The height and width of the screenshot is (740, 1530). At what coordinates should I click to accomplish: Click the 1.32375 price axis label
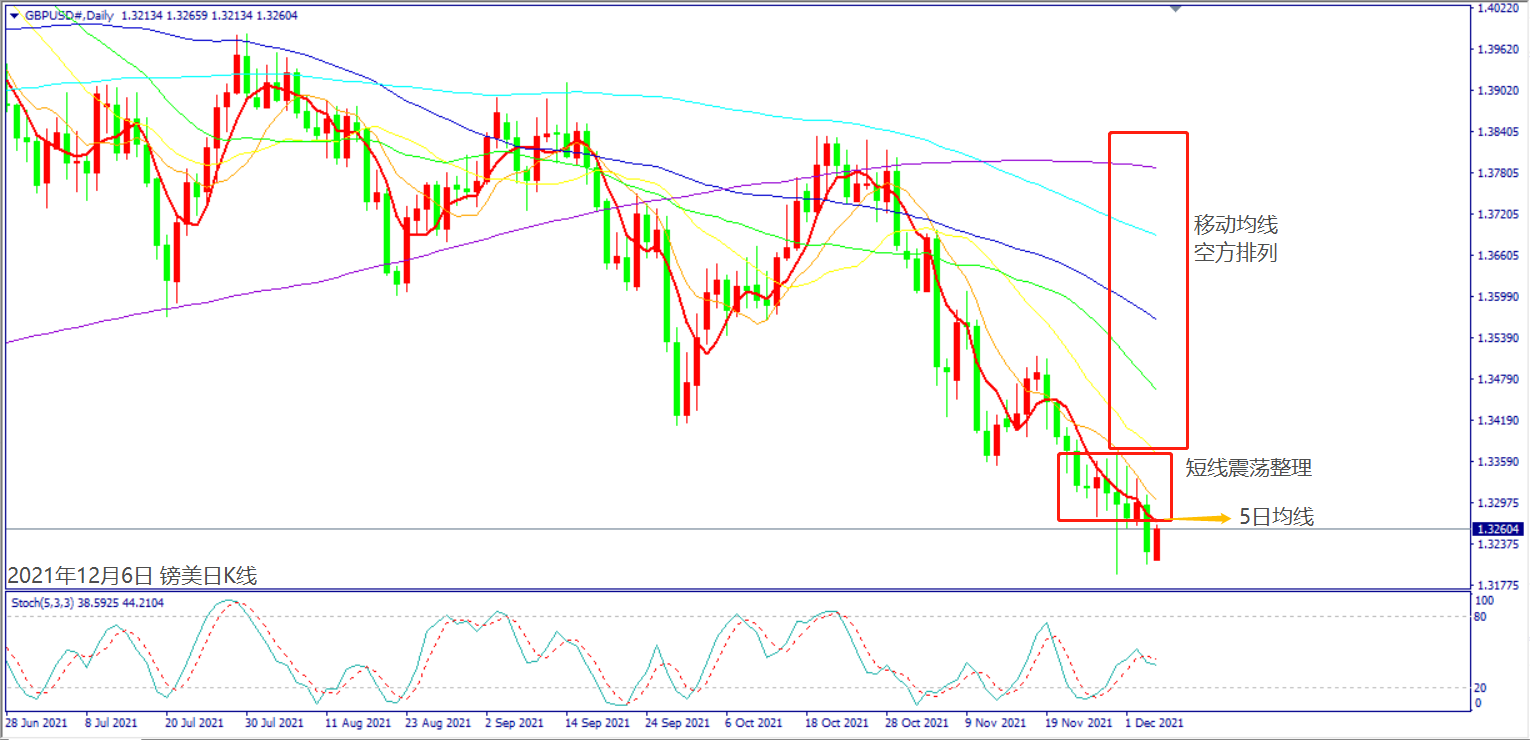pyautogui.click(x=1498, y=545)
